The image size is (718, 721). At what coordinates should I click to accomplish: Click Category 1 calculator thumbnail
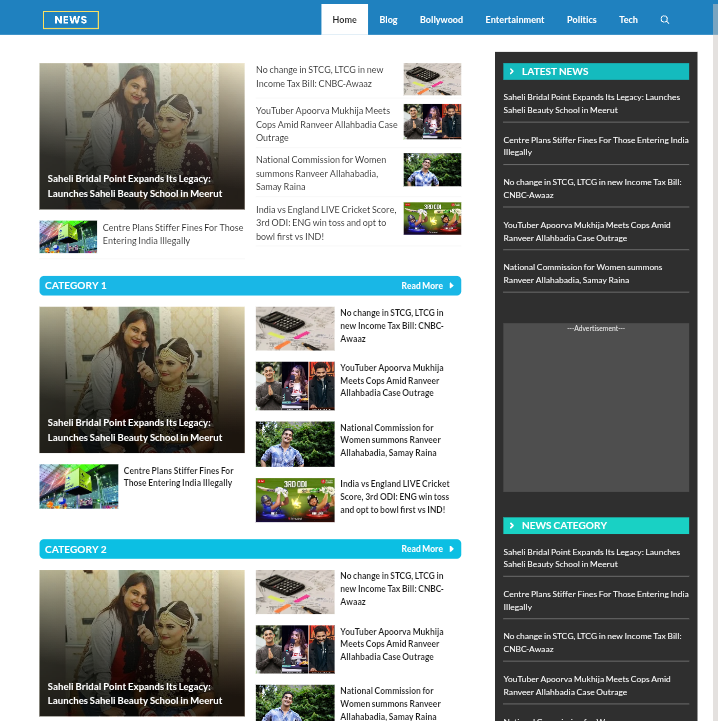click(295, 329)
